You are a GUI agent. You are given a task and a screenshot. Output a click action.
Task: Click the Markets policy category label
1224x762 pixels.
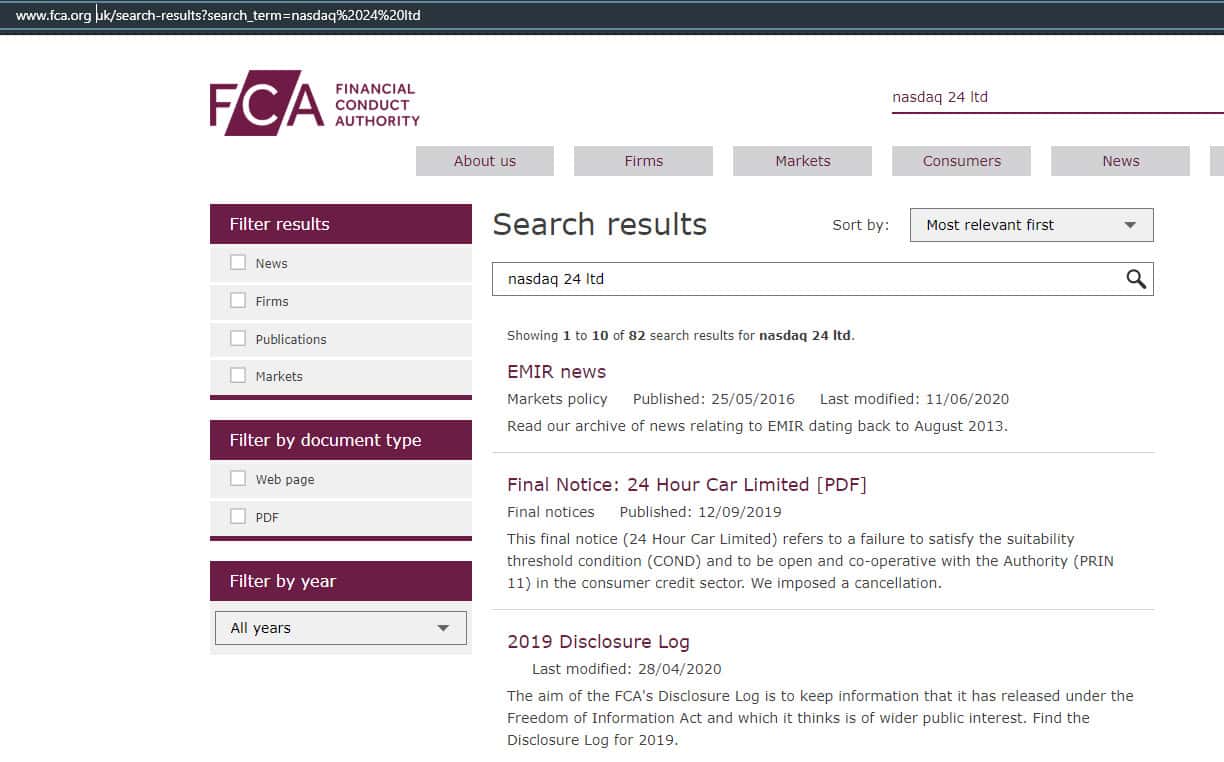tap(557, 399)
